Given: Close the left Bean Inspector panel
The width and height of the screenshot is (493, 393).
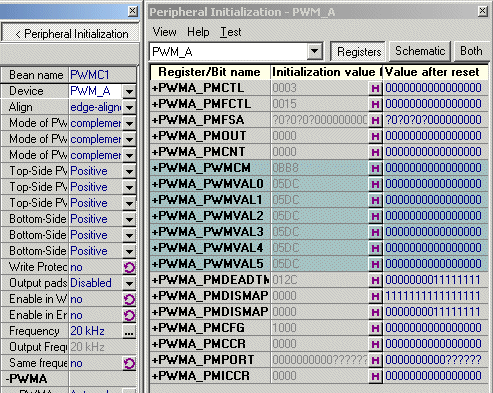Looking at the screenshot, I should [x=132, y=11].
